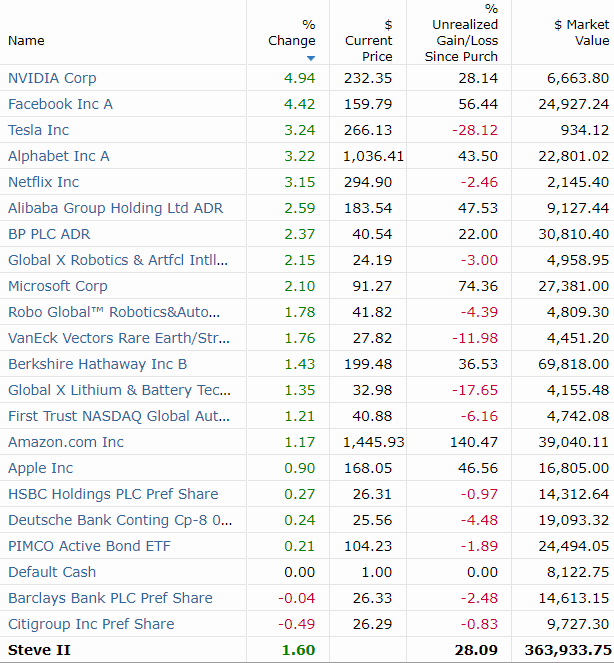The width and height of the screenshot is (614, 663).
Task: Sort by $ Current Price column header
Action: [369, 41]
